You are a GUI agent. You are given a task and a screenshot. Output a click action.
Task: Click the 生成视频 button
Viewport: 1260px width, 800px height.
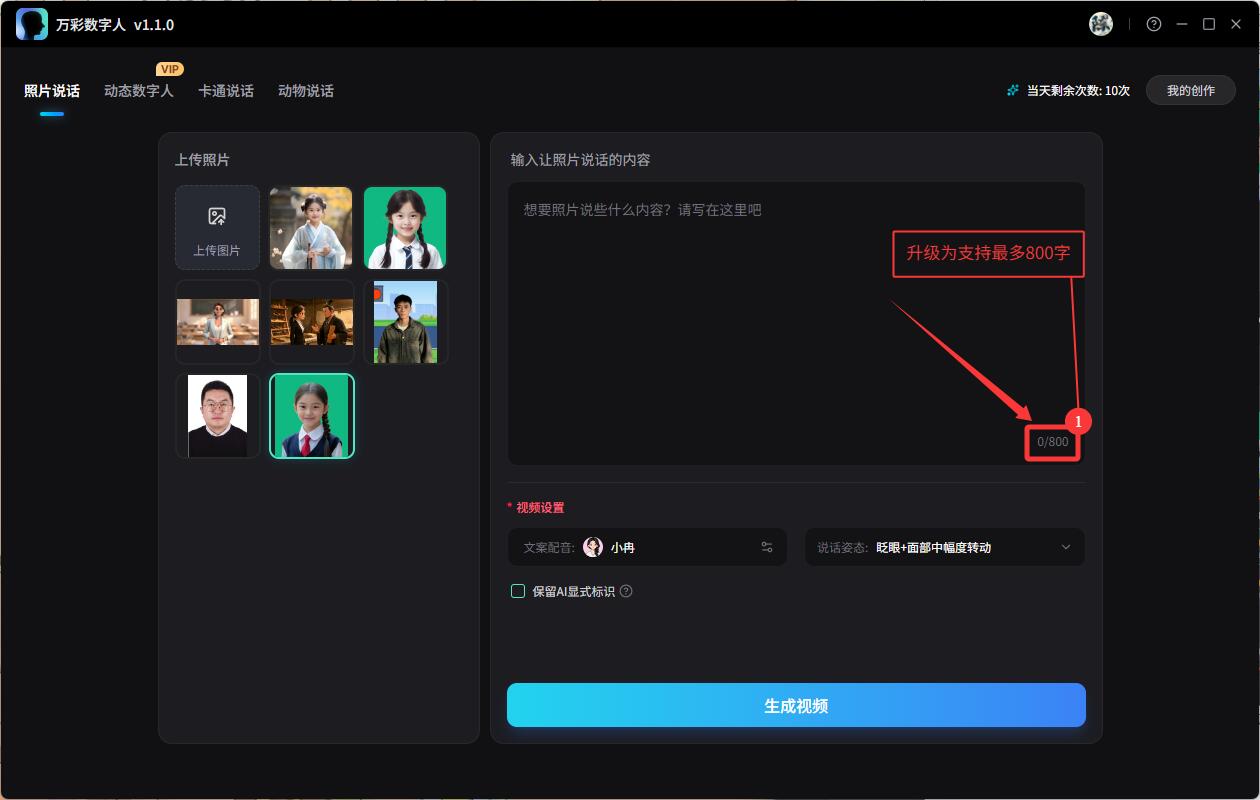(x=796, y=705)
